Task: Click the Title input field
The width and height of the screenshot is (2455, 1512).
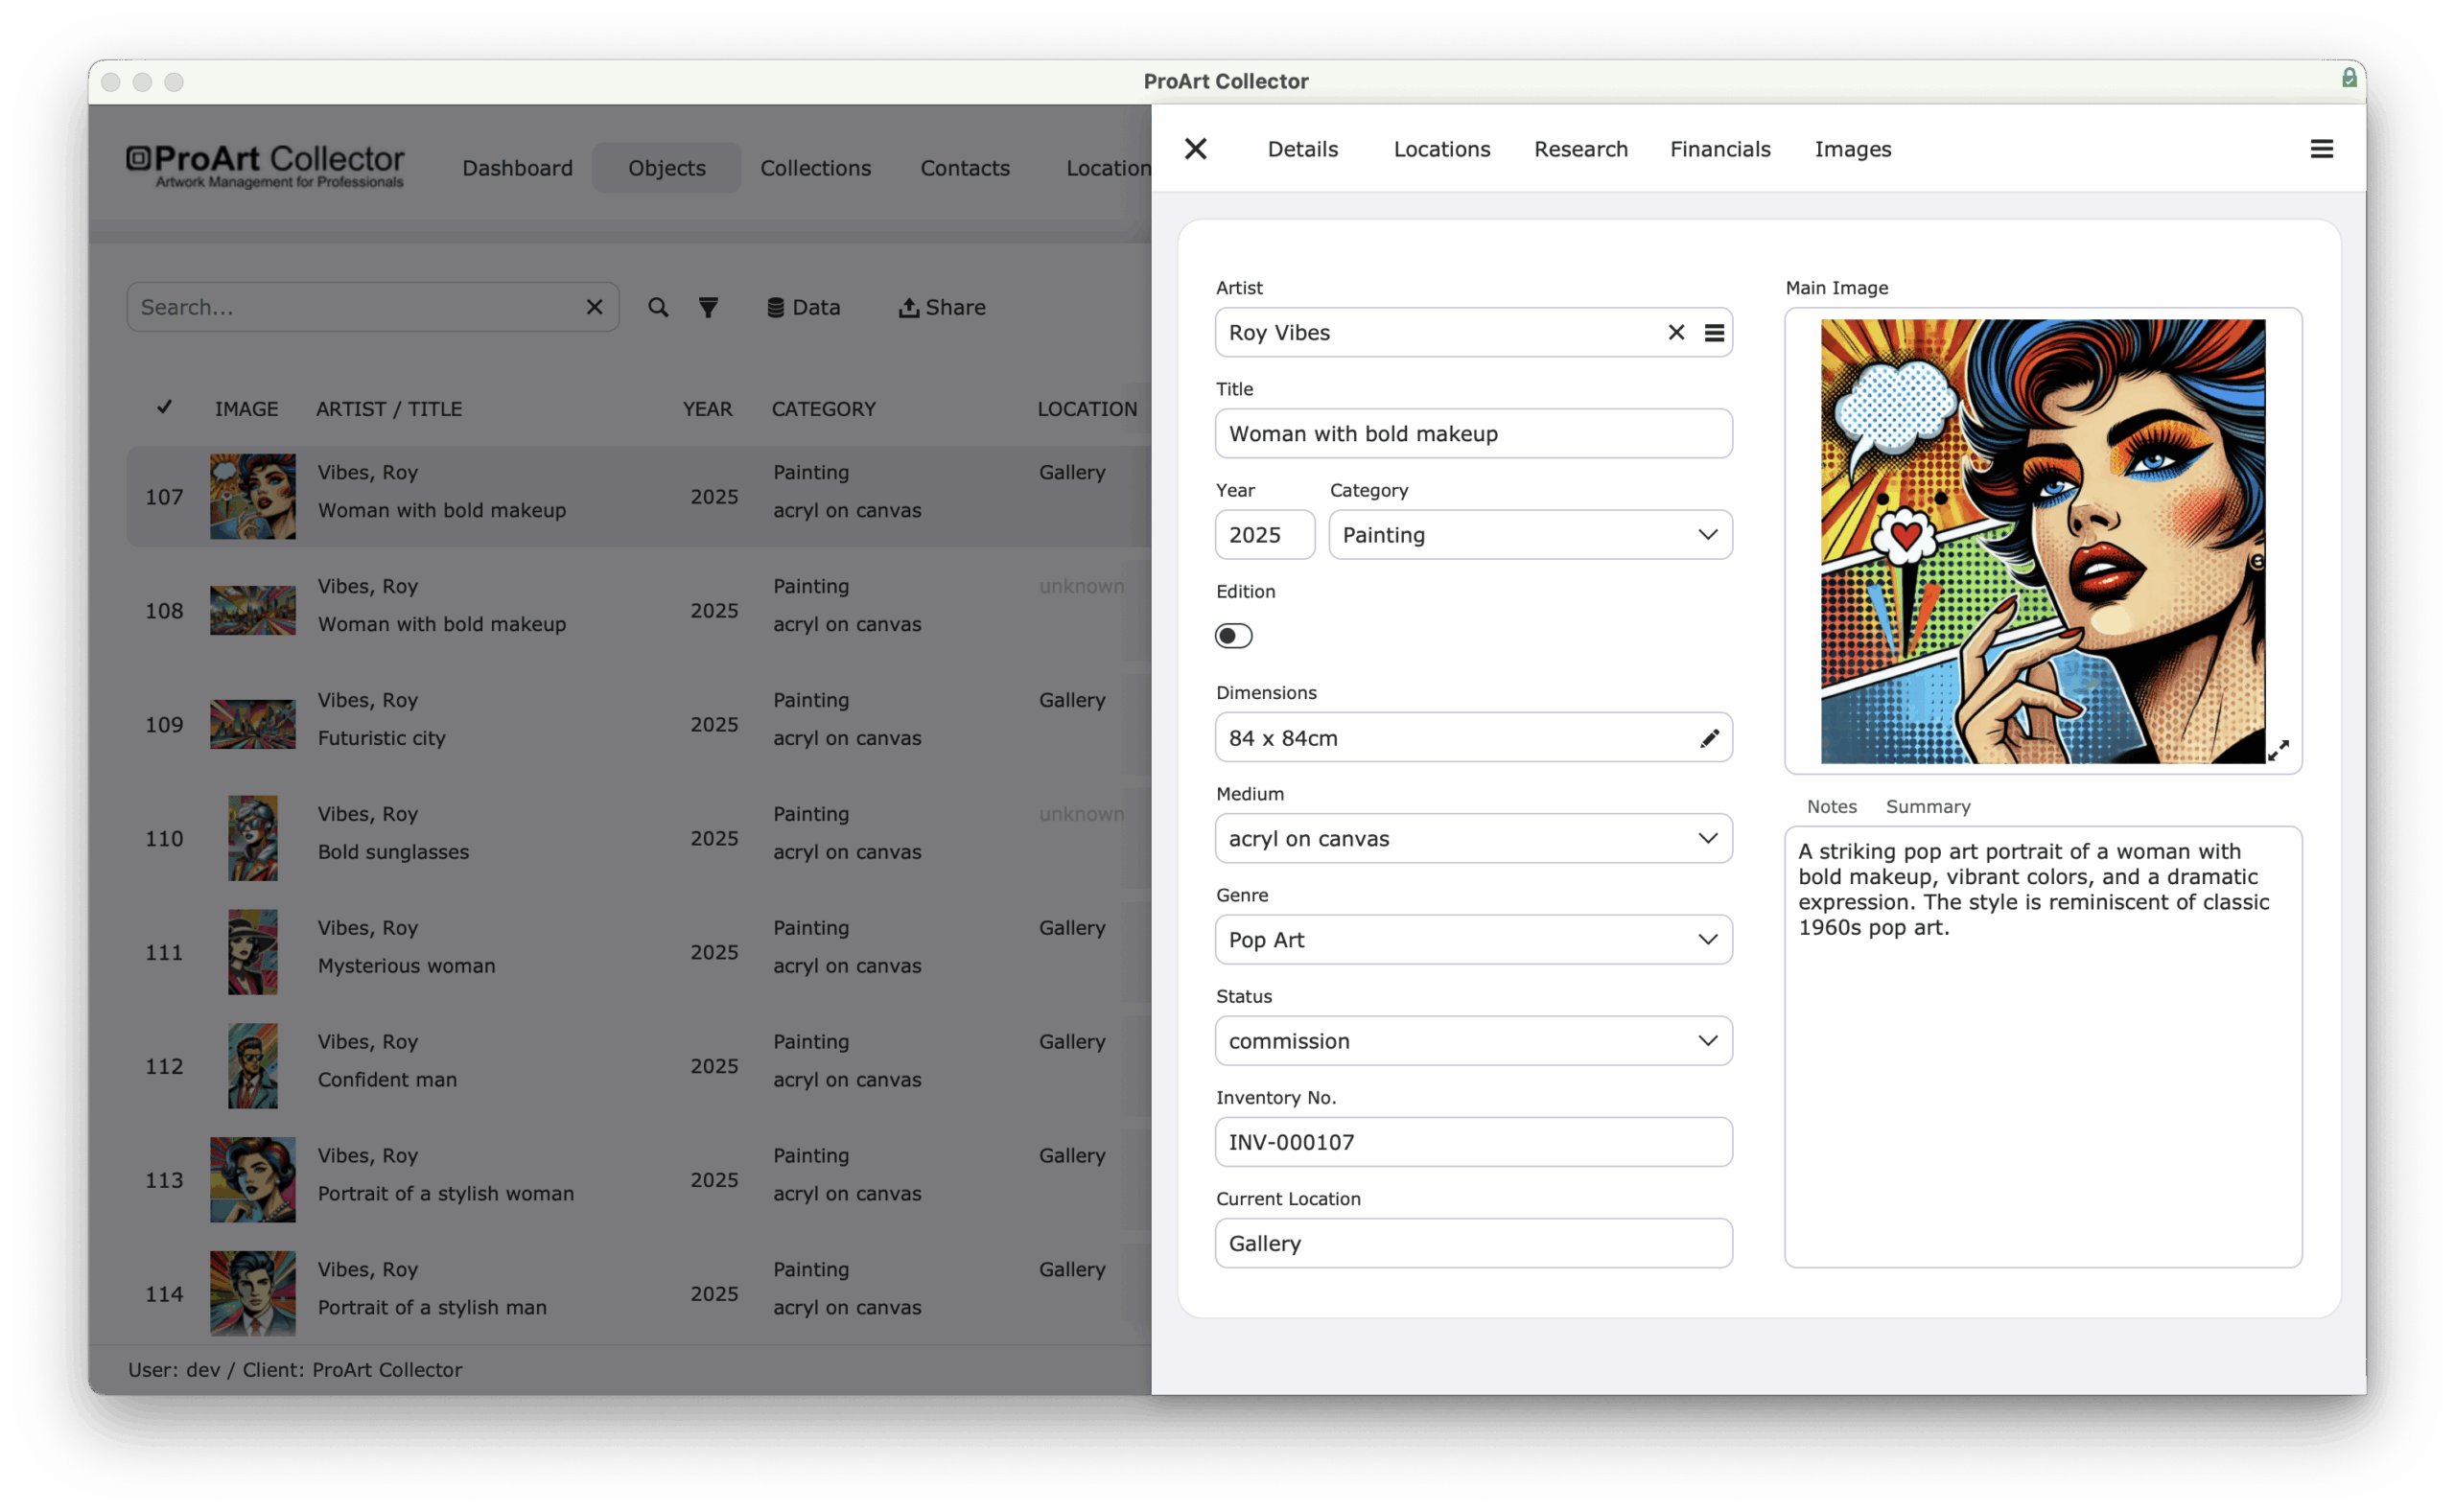Action: [1473, 433]
